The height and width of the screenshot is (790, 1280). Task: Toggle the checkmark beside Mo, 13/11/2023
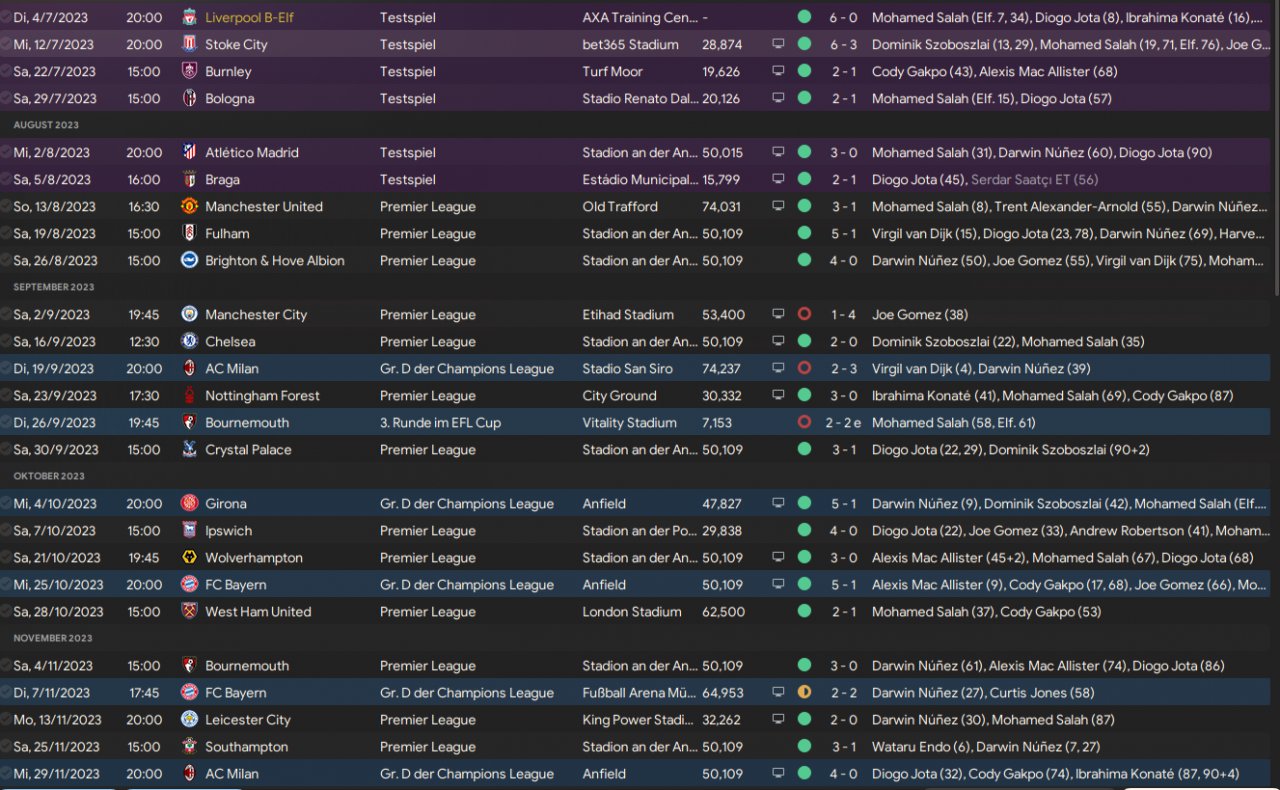pos(6,720)
